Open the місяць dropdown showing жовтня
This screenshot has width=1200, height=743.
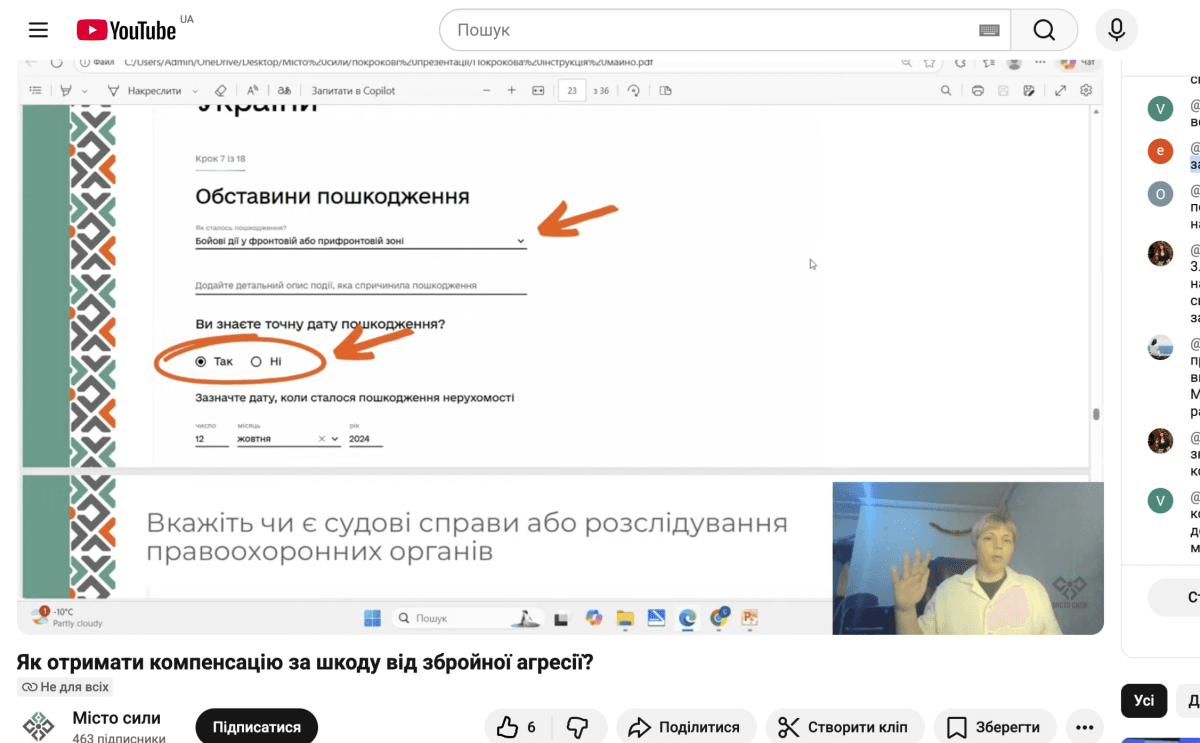pyautogui.click(x=334, y=439)
